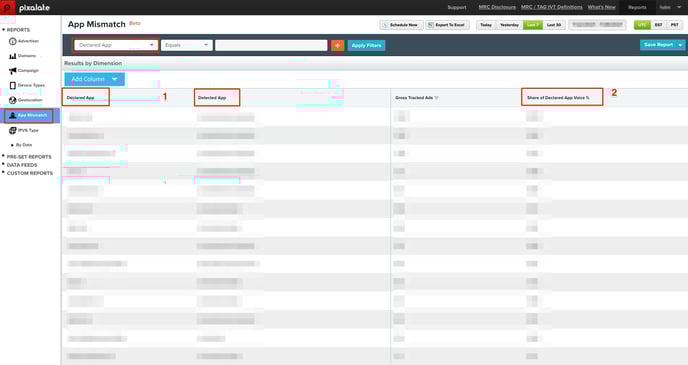688x365 pixels.
Task: Open the Reports tab in top bar
Action: click(x=637, y=7)
